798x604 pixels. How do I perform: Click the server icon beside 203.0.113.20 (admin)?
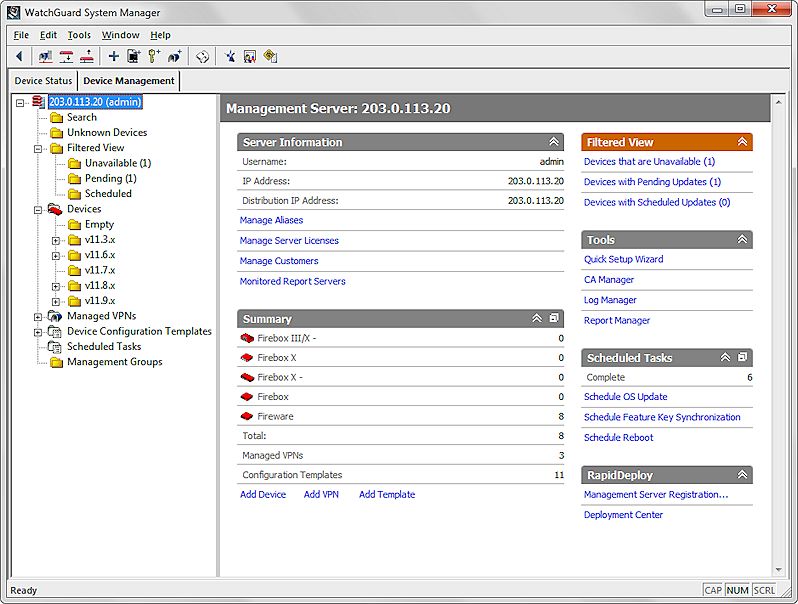[x=39, y=102]
